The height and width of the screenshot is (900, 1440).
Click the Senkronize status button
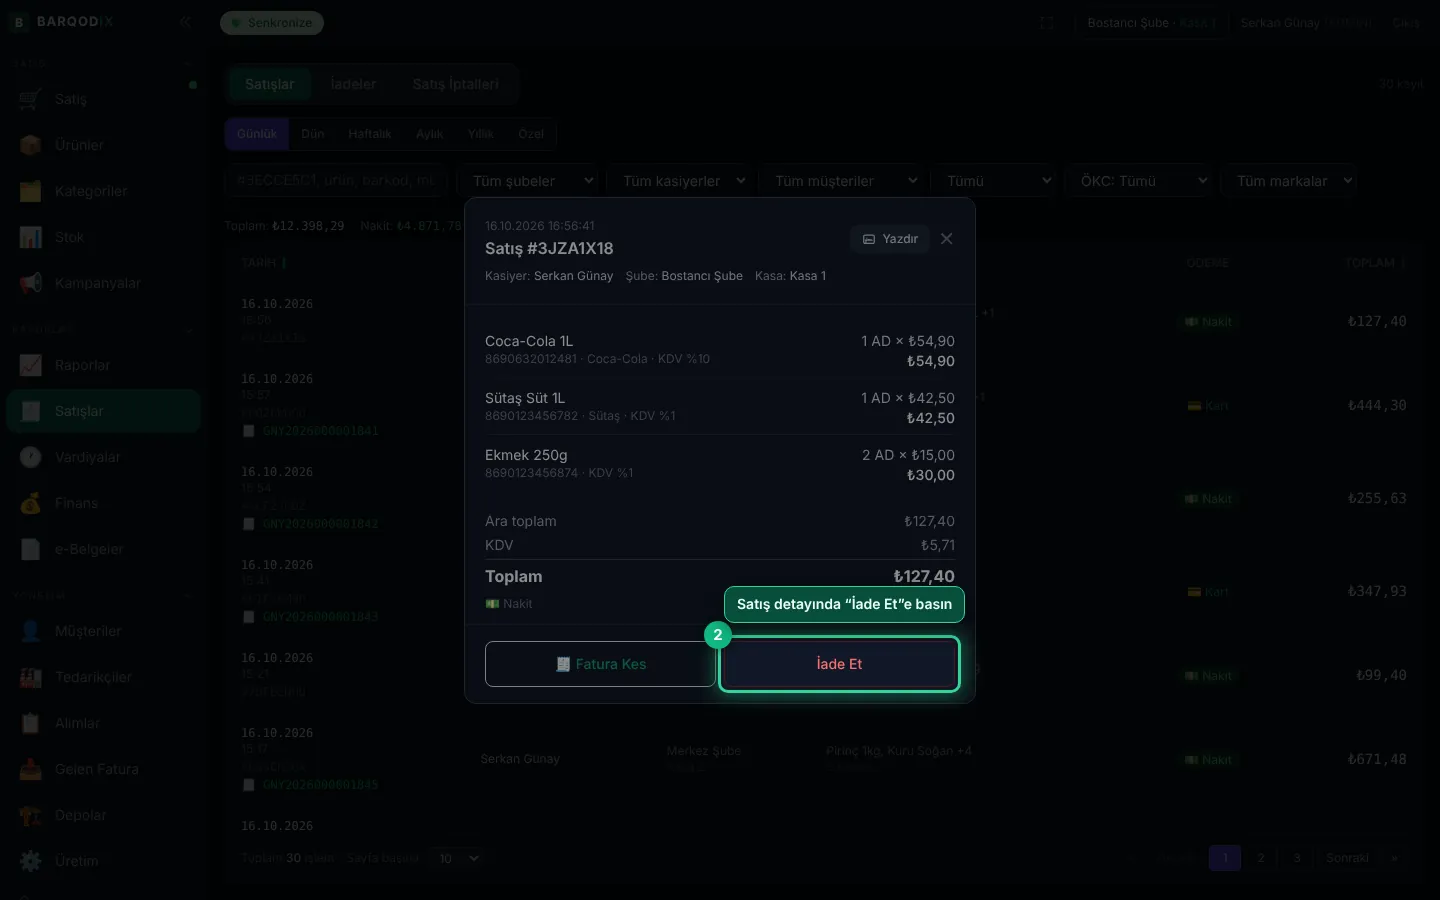pyautogui.click(x=272, y=23)
